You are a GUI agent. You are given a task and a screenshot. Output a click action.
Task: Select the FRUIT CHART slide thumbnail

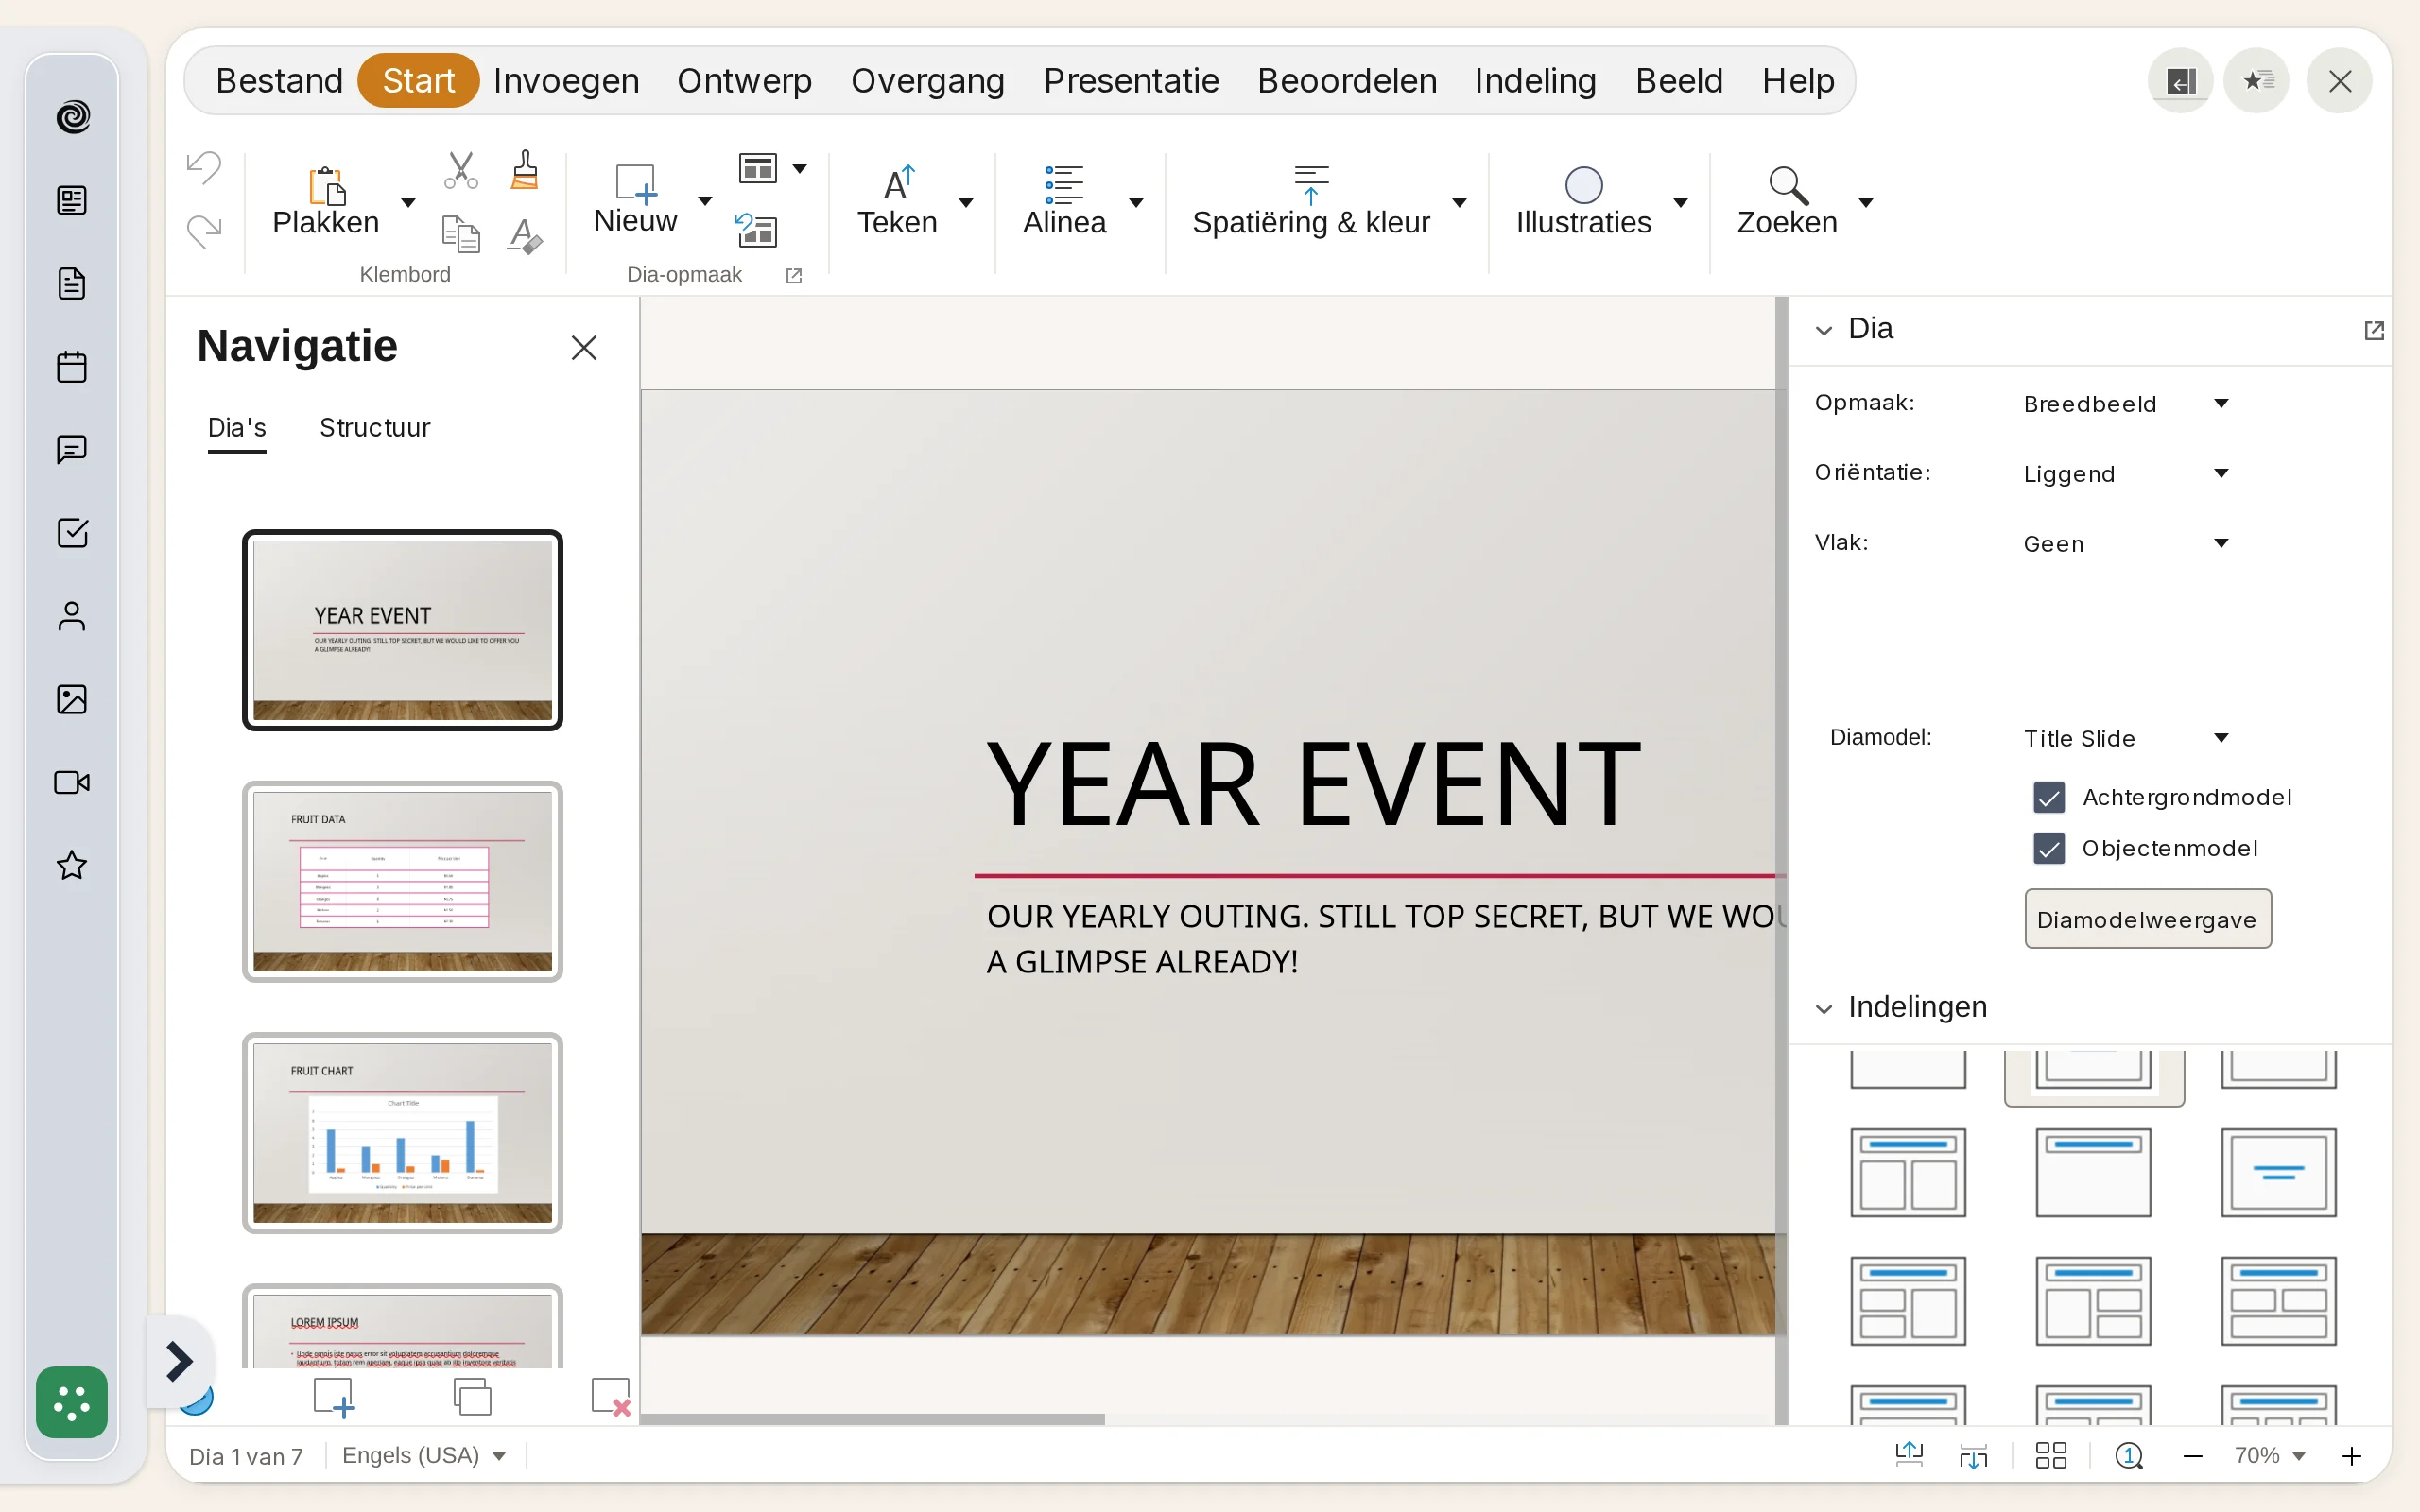[403, 1133]
